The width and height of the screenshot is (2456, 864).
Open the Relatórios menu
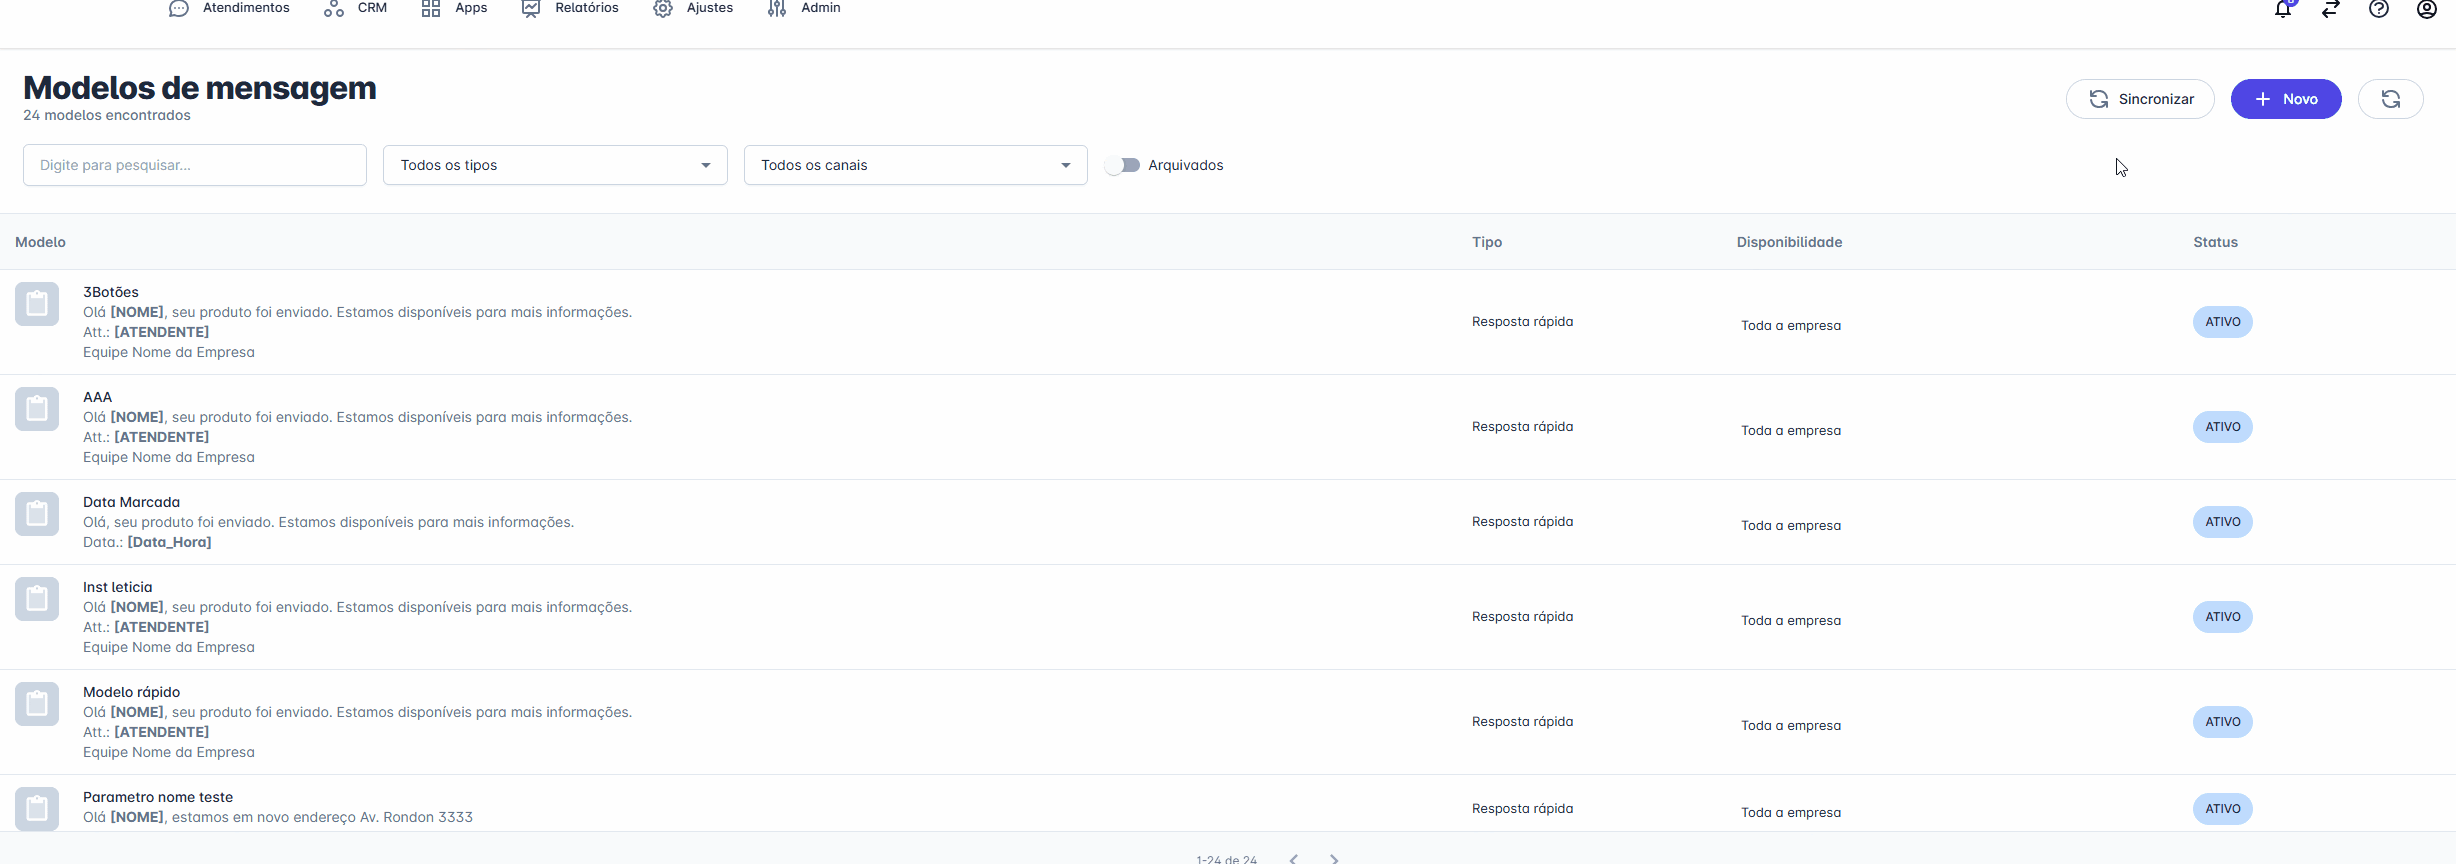(x=571, y=8)
